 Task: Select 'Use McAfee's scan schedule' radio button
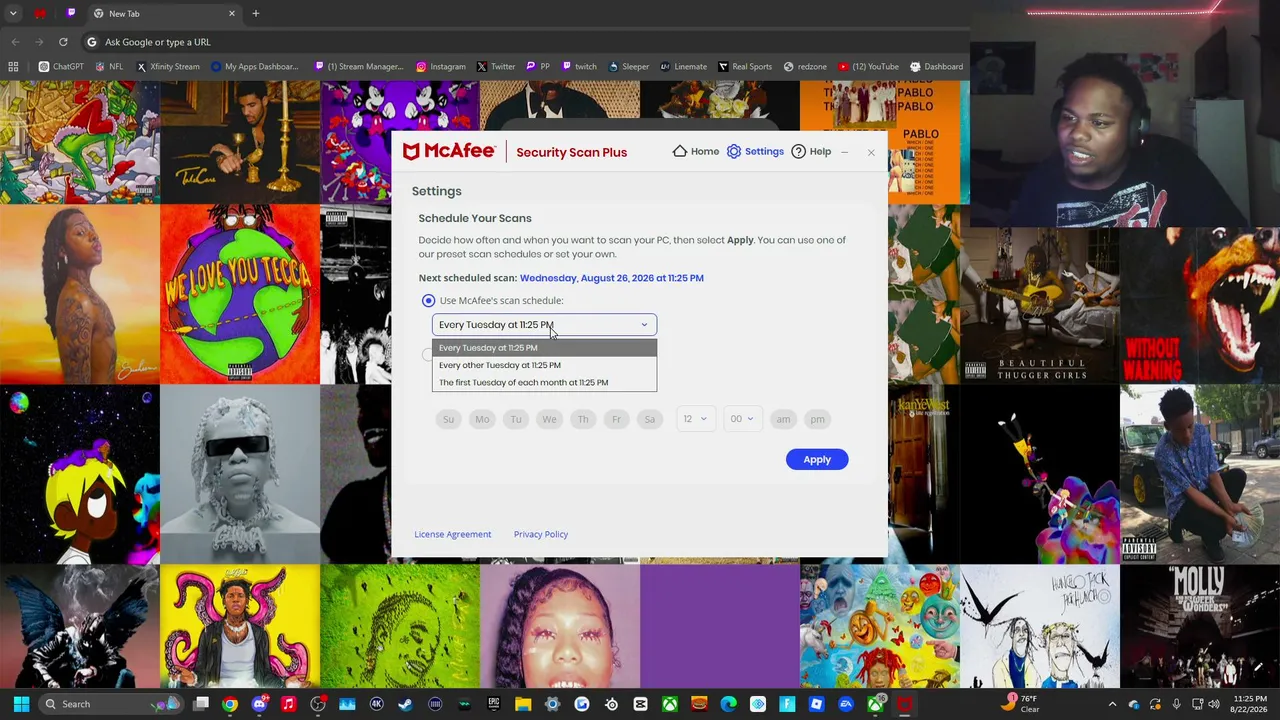click(428, 300)
